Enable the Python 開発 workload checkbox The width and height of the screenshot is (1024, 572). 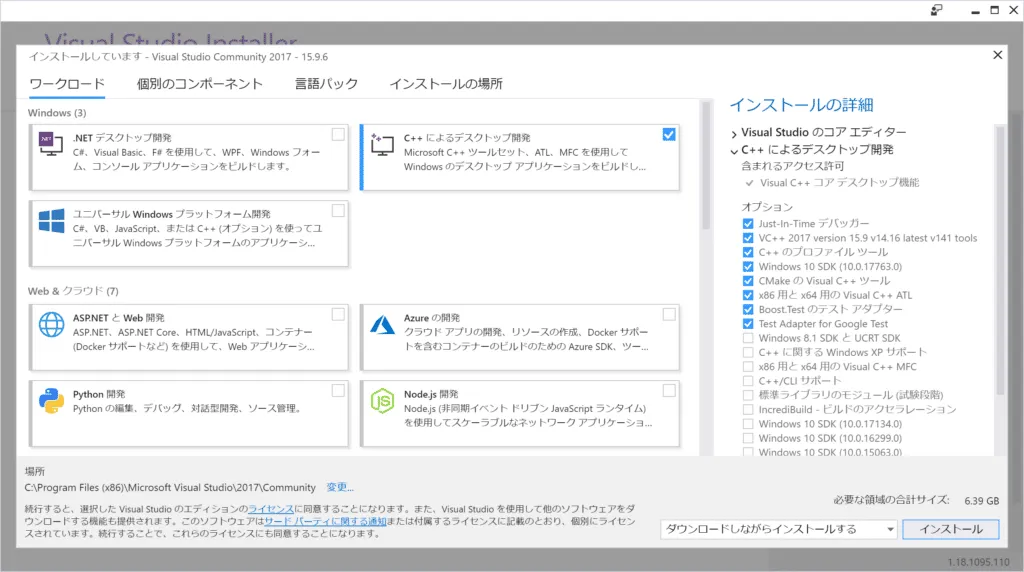[338, 391]
